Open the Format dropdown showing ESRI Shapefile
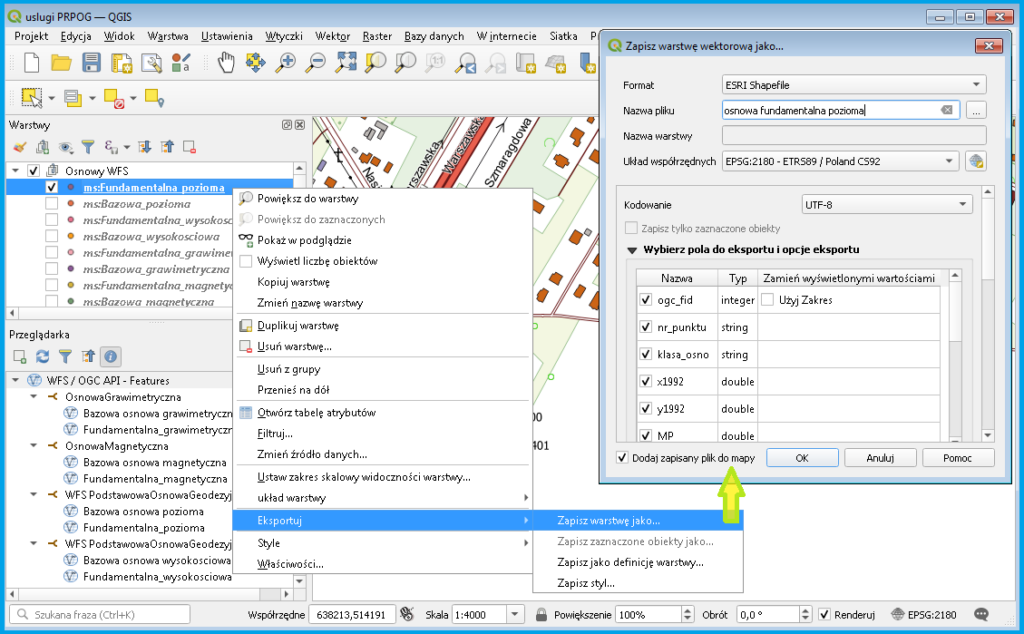The height and width of the screenshot is (634, 1024). coord(853,85)
